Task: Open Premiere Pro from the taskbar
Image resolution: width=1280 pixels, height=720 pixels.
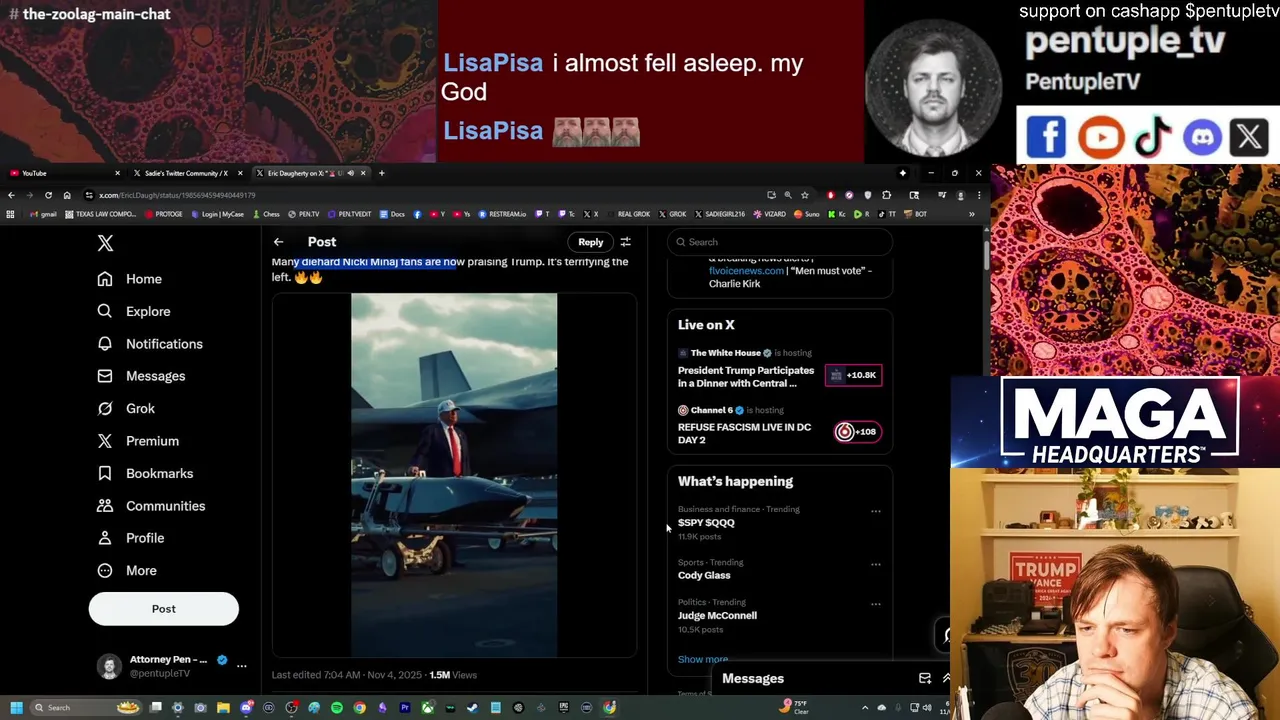Action: click(x=405, y=708)
